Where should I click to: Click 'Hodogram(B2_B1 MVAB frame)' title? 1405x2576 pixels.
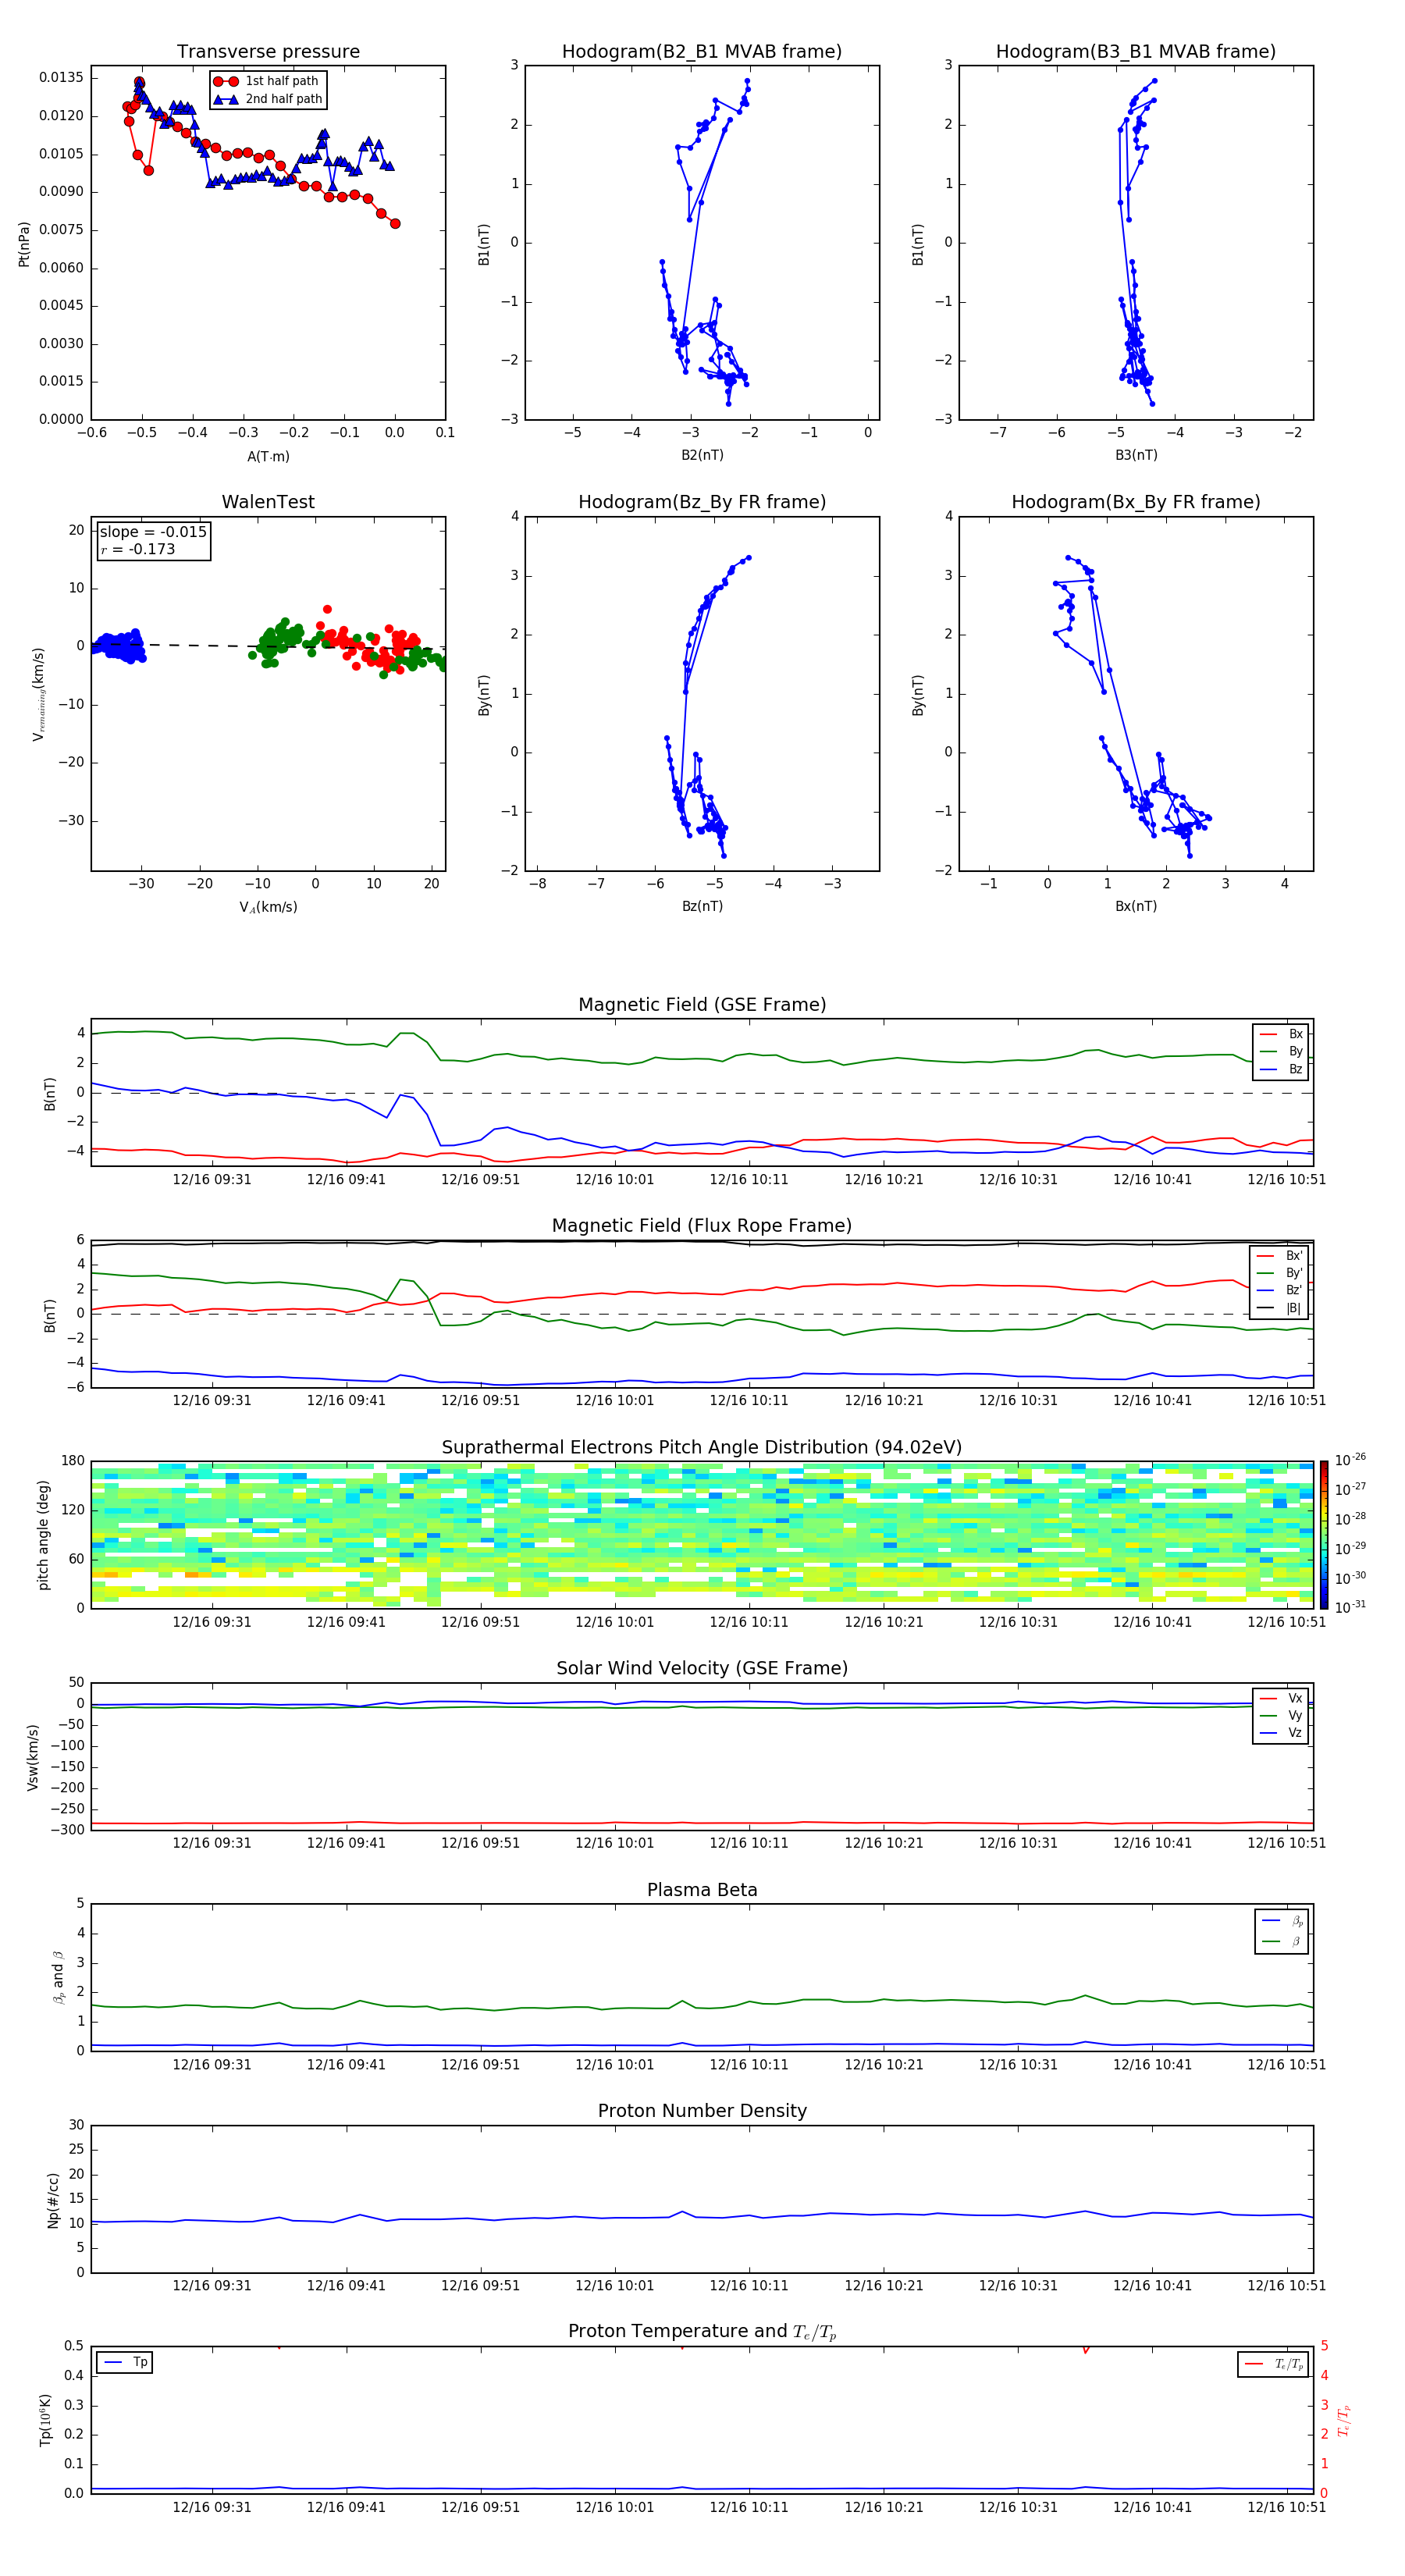[702, 52]
